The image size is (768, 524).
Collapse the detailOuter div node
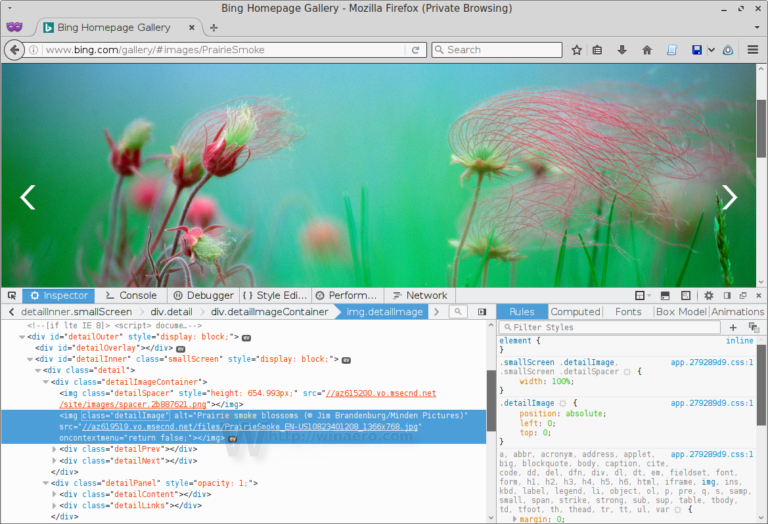pos(22,337)
